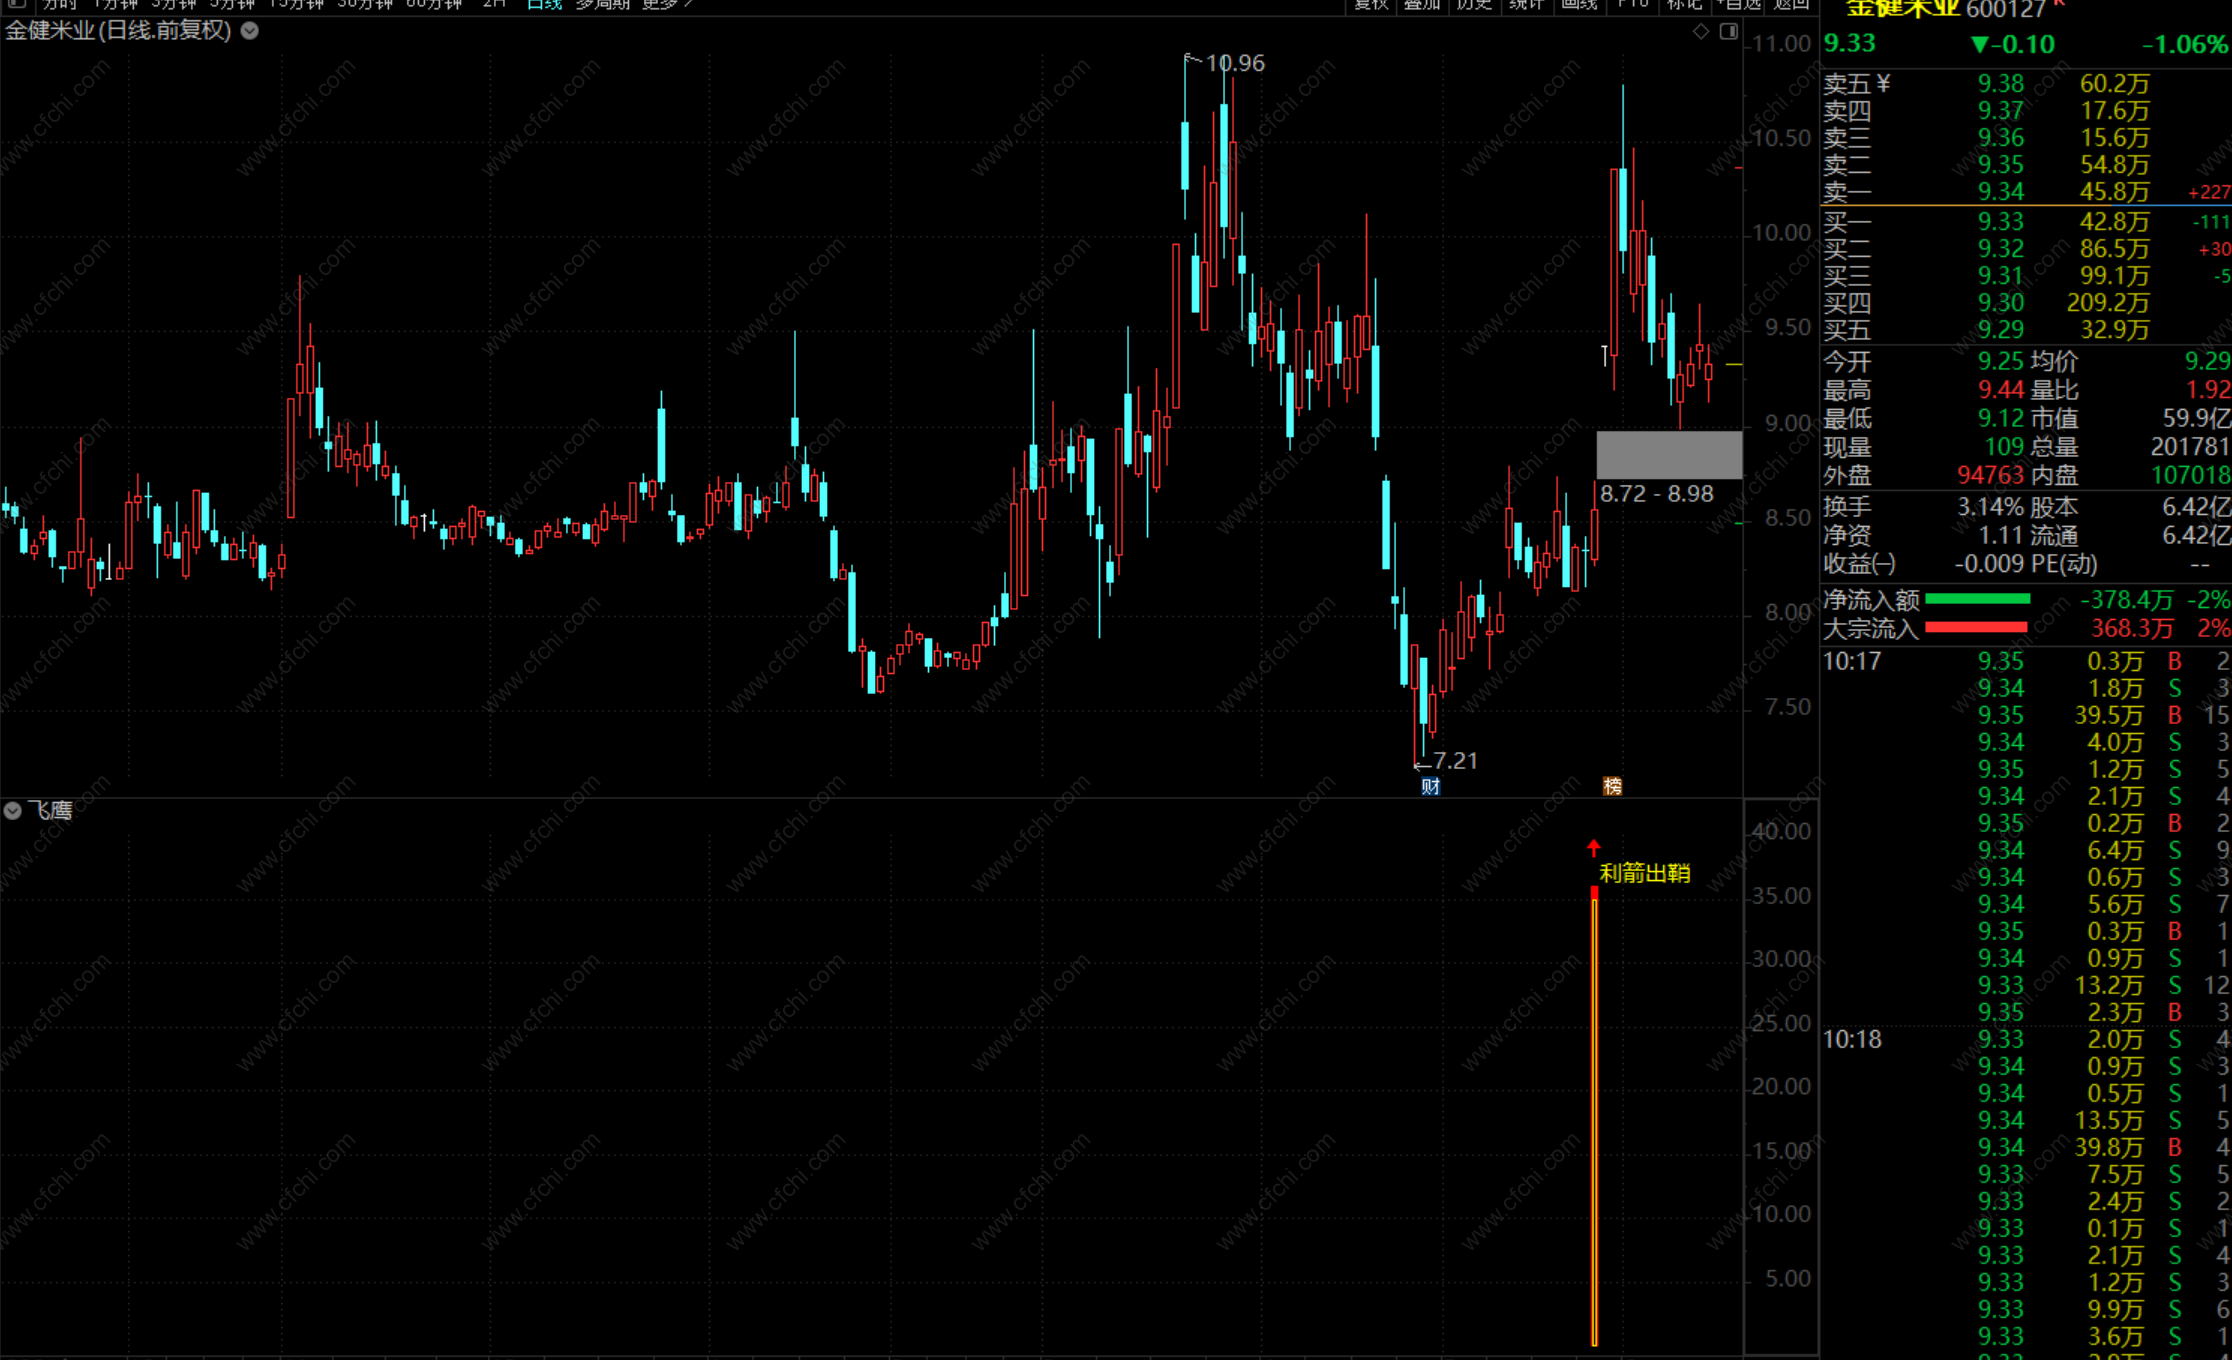Click the 返回 back button
The image size is (2232, 1360).
click(1791, 4)
